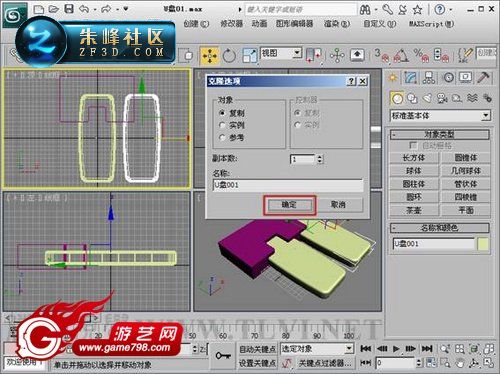500x374 pixels.
Task: Toggle 自动关键点 auto key mode
Action: click(x=257, y=349)
